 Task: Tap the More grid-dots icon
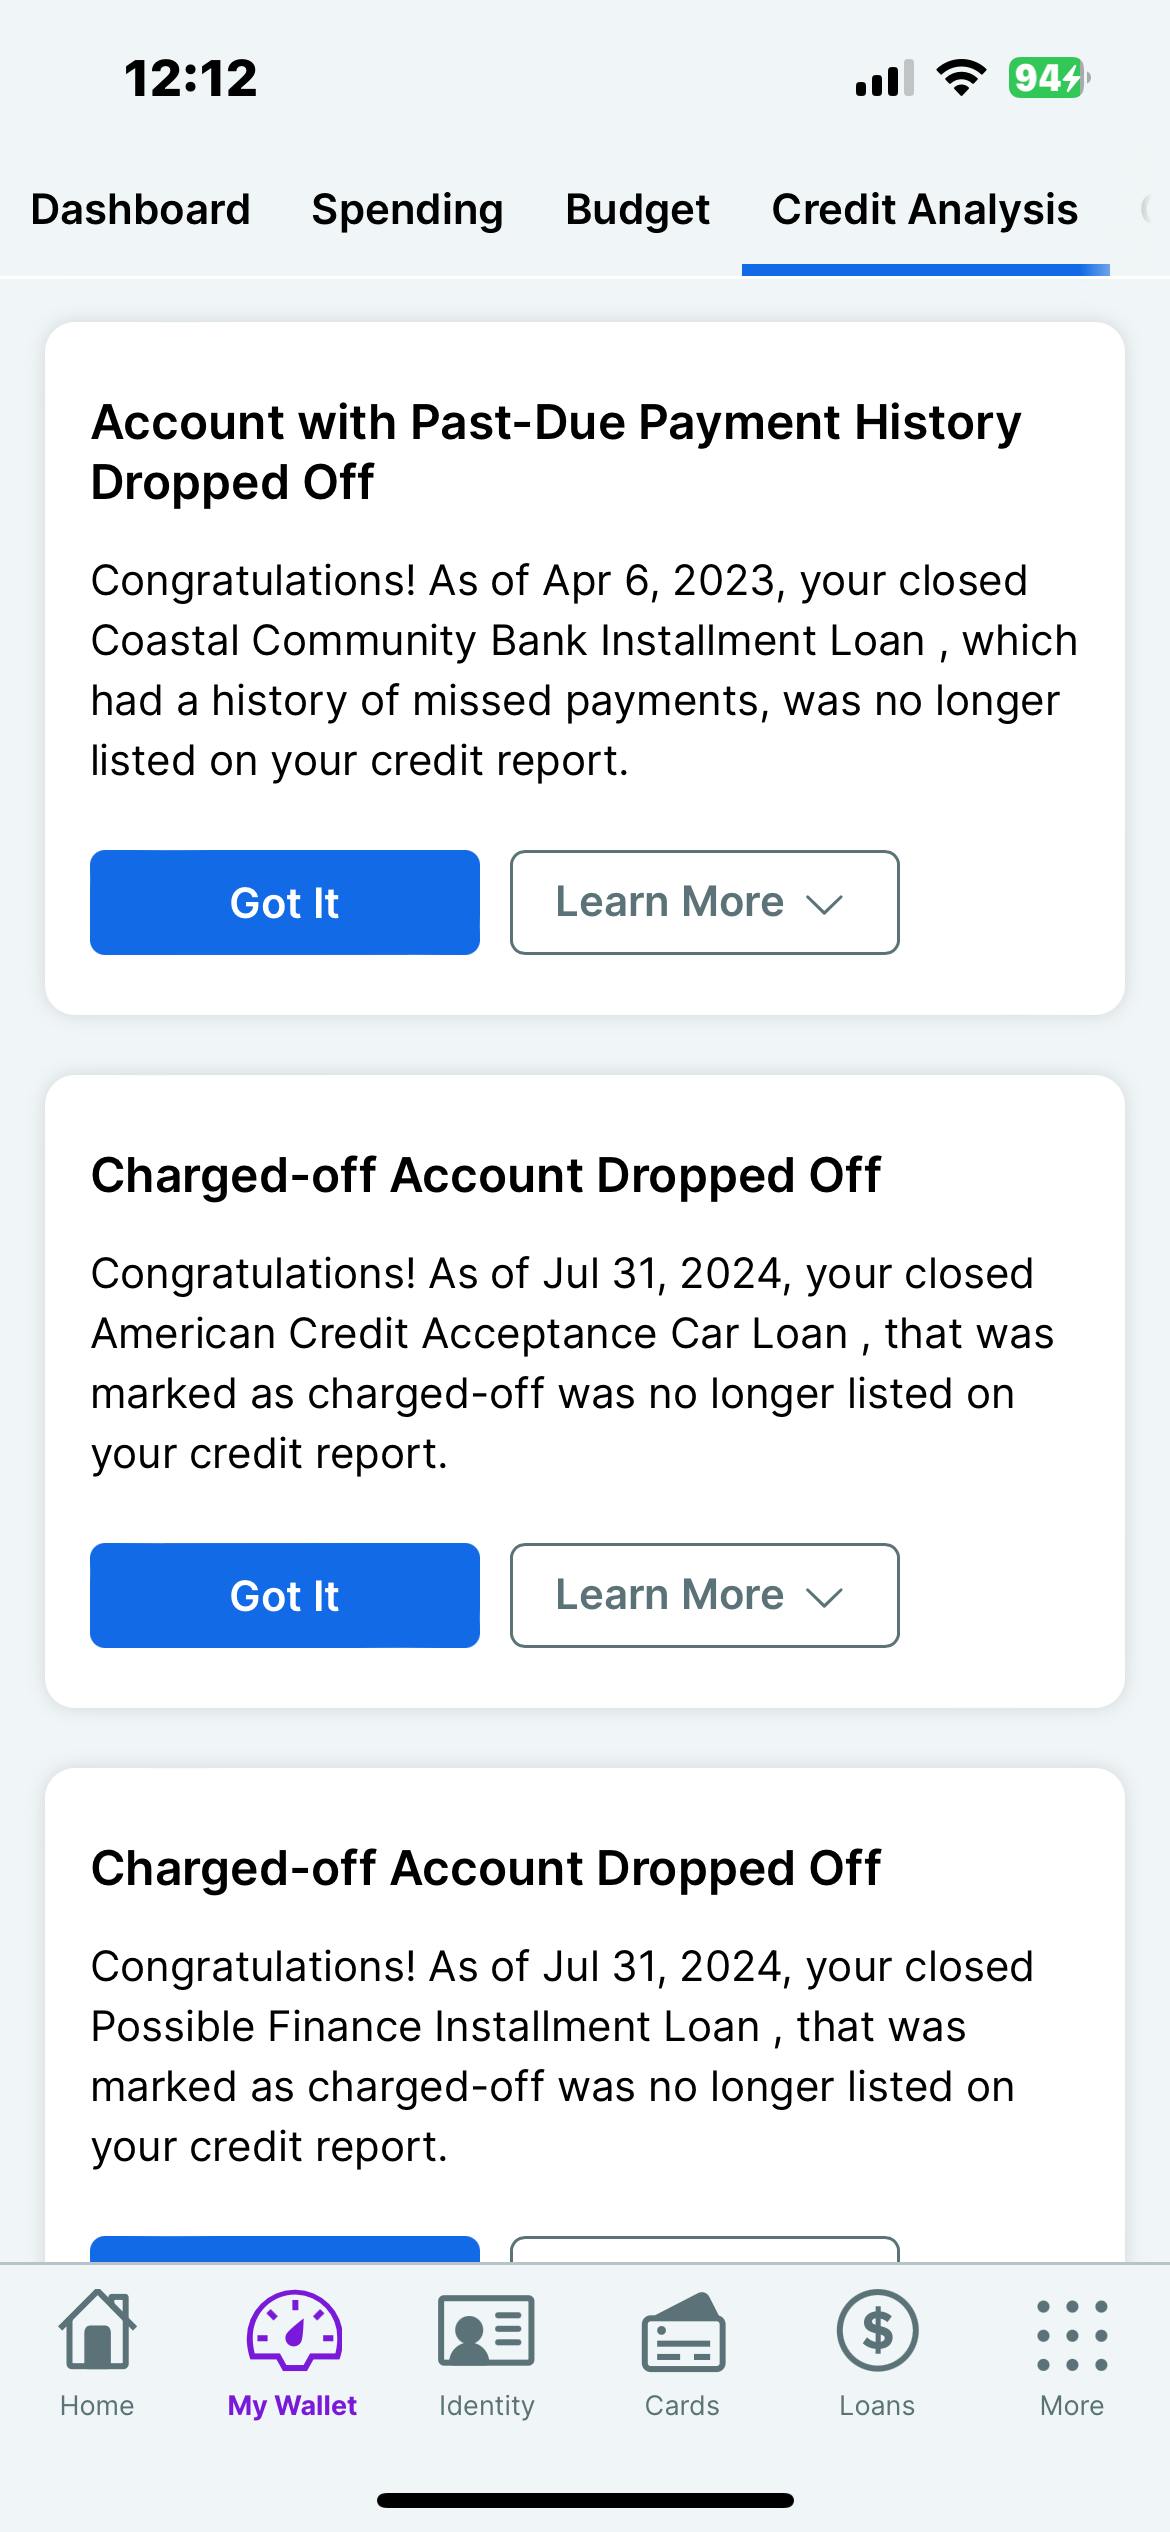[x=1072, y=2335]
